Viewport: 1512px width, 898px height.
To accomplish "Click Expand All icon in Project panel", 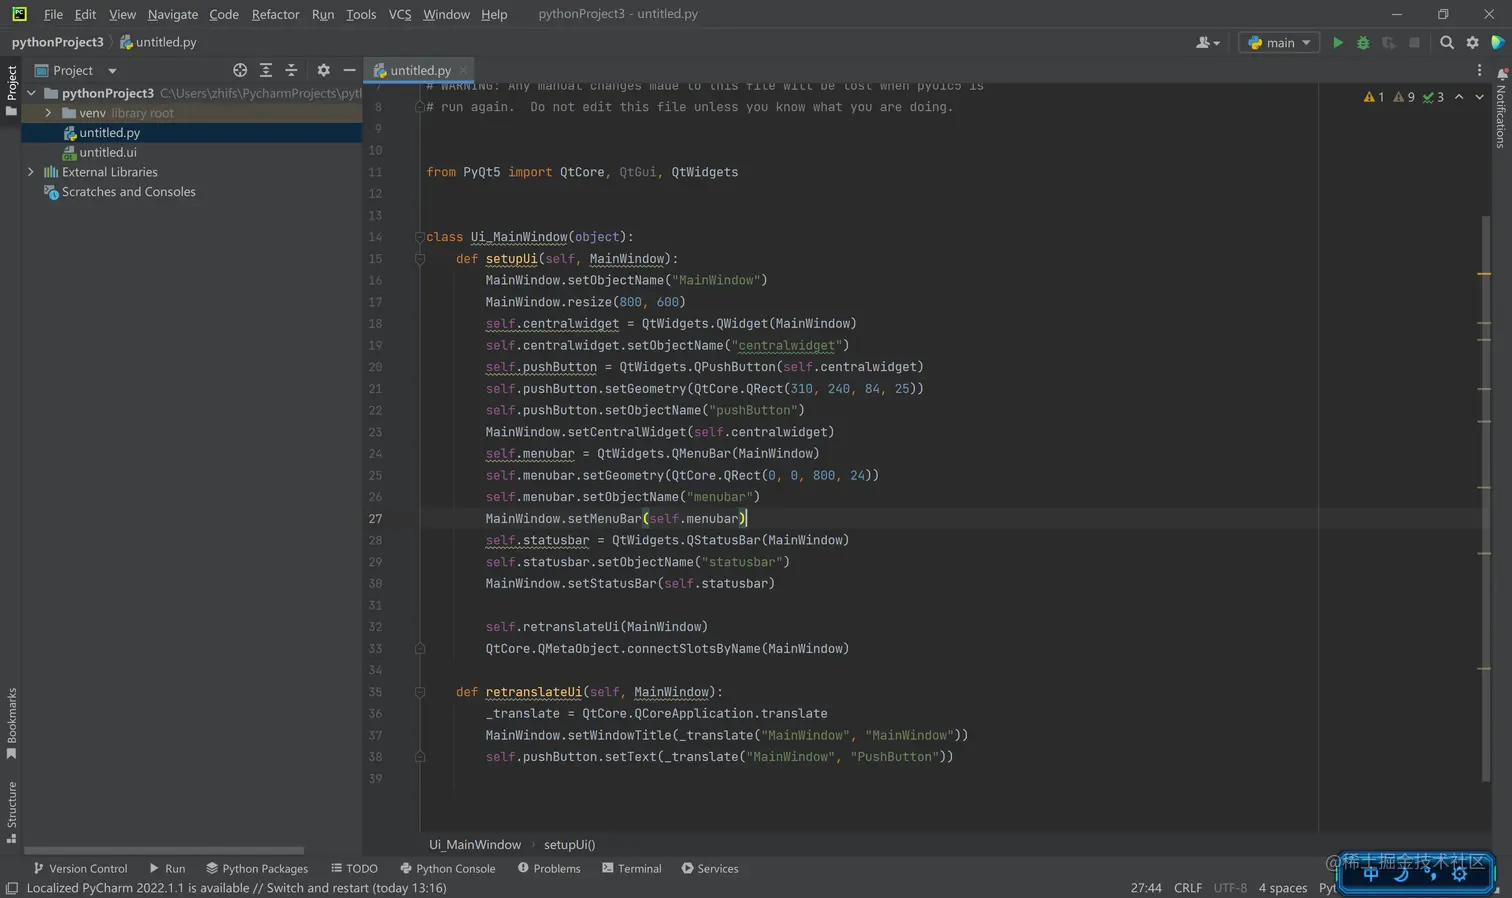I will [x=266, y=71].
